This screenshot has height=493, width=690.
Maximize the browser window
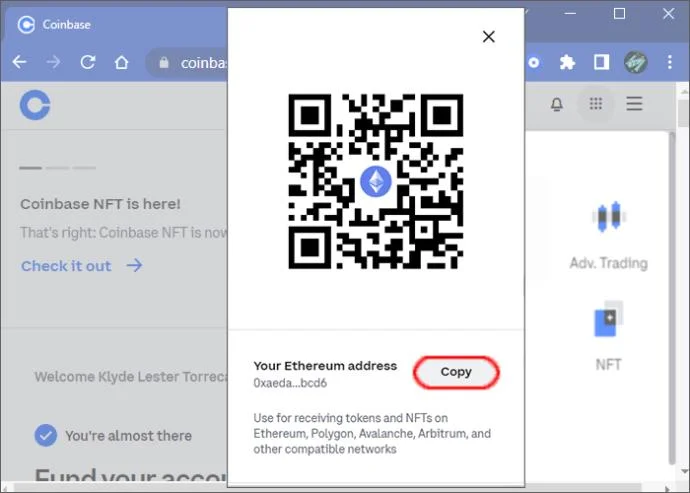click(x=619, y=14)
